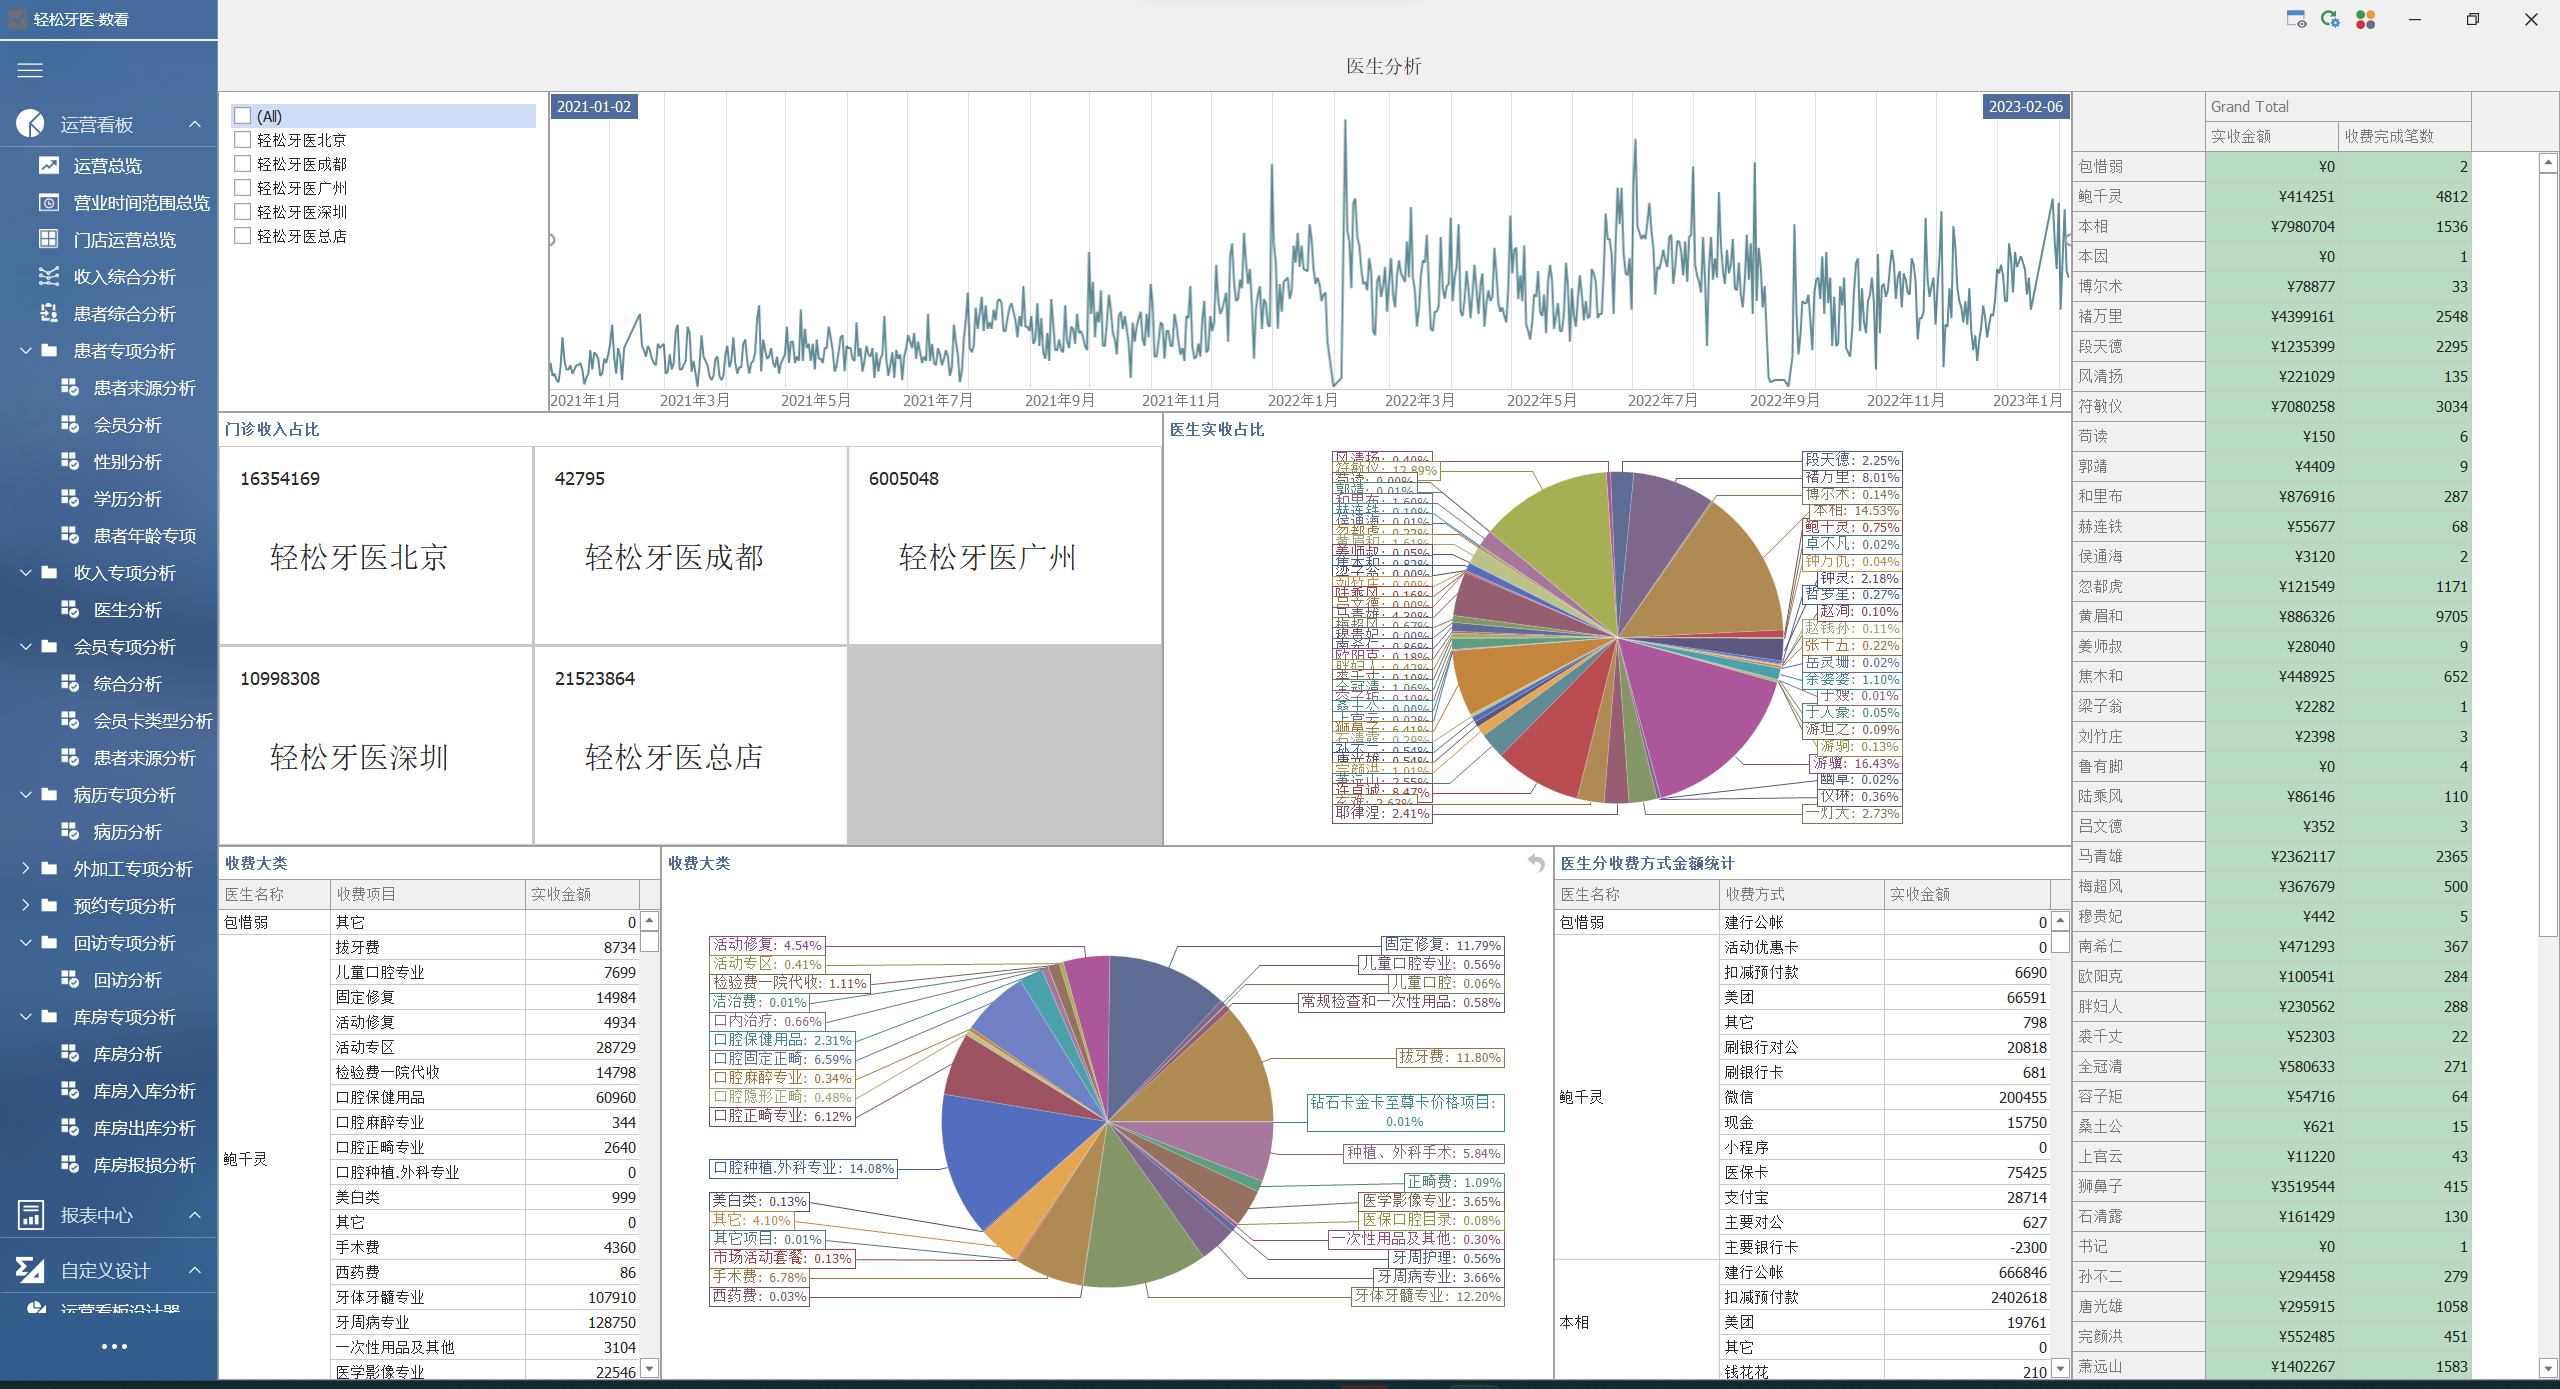Click the refresh settings icon in title bar
This screenshot has height=1389, width=2560.
(x=2330, y=19)
